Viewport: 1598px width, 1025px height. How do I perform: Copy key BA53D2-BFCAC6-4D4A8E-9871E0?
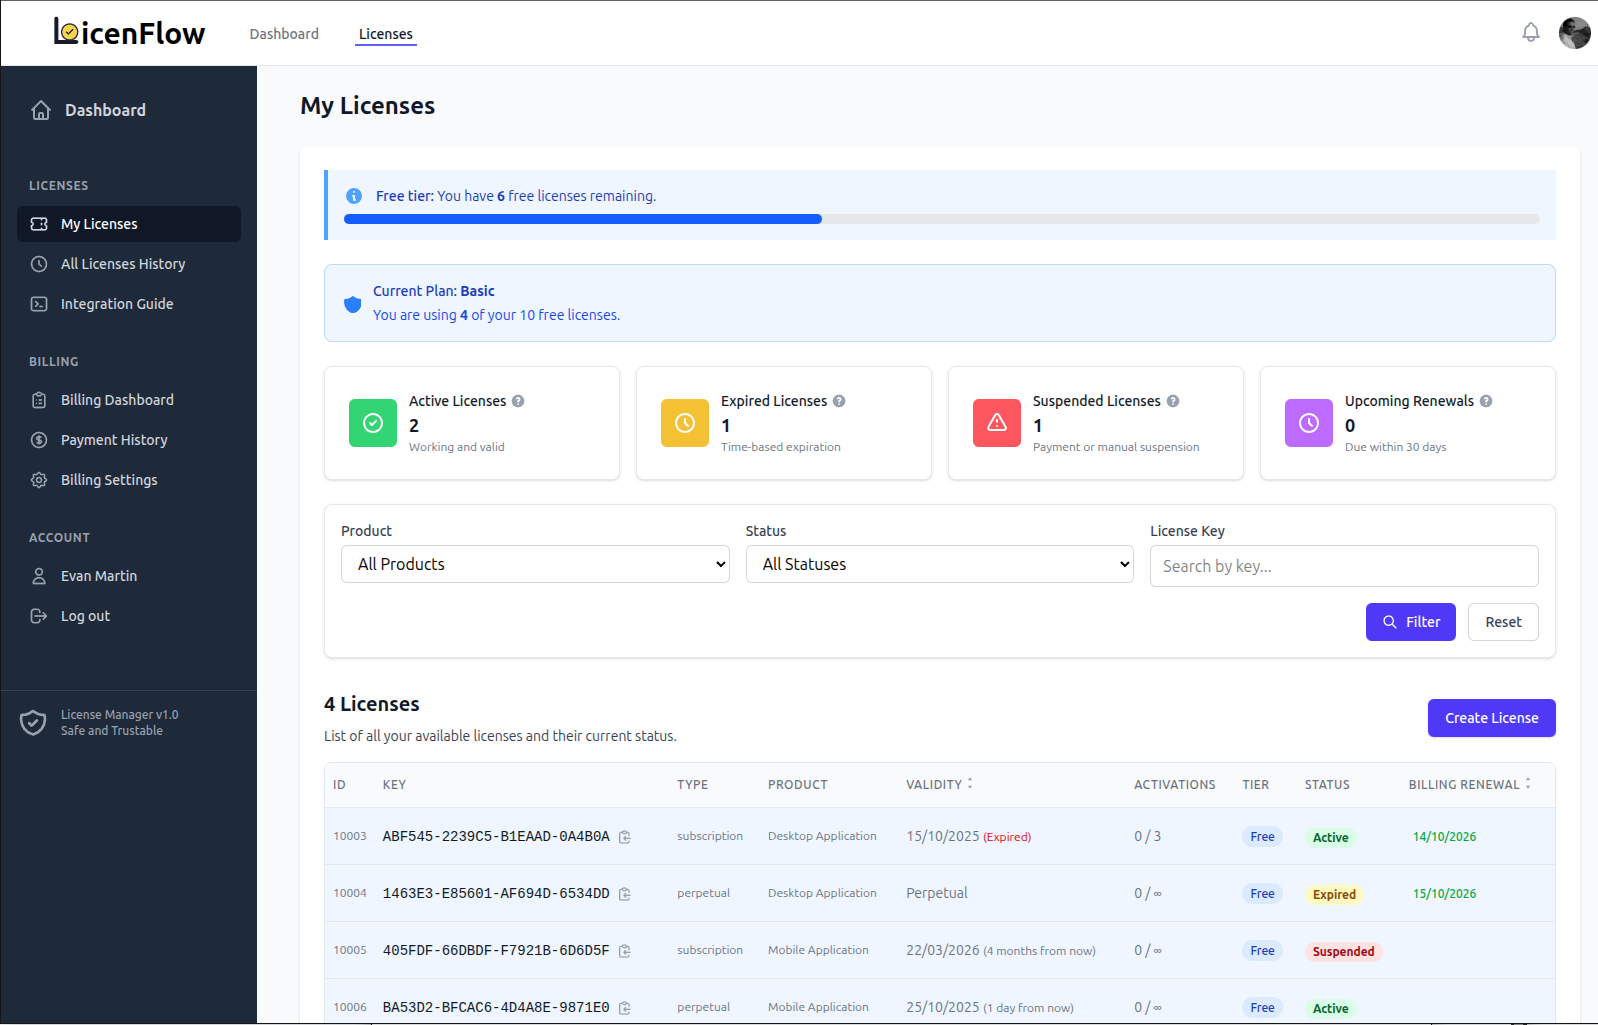[x=625, y=1008]
